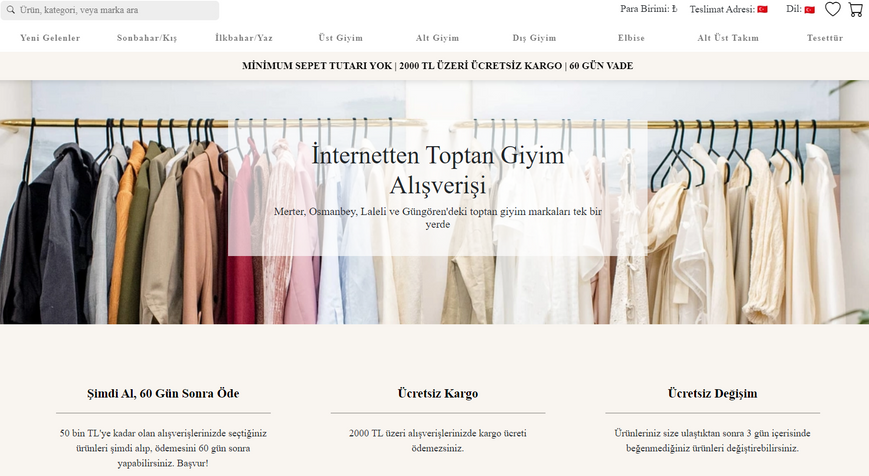
Task: Open the shopping cart icon
Action: tap(856, 10)
